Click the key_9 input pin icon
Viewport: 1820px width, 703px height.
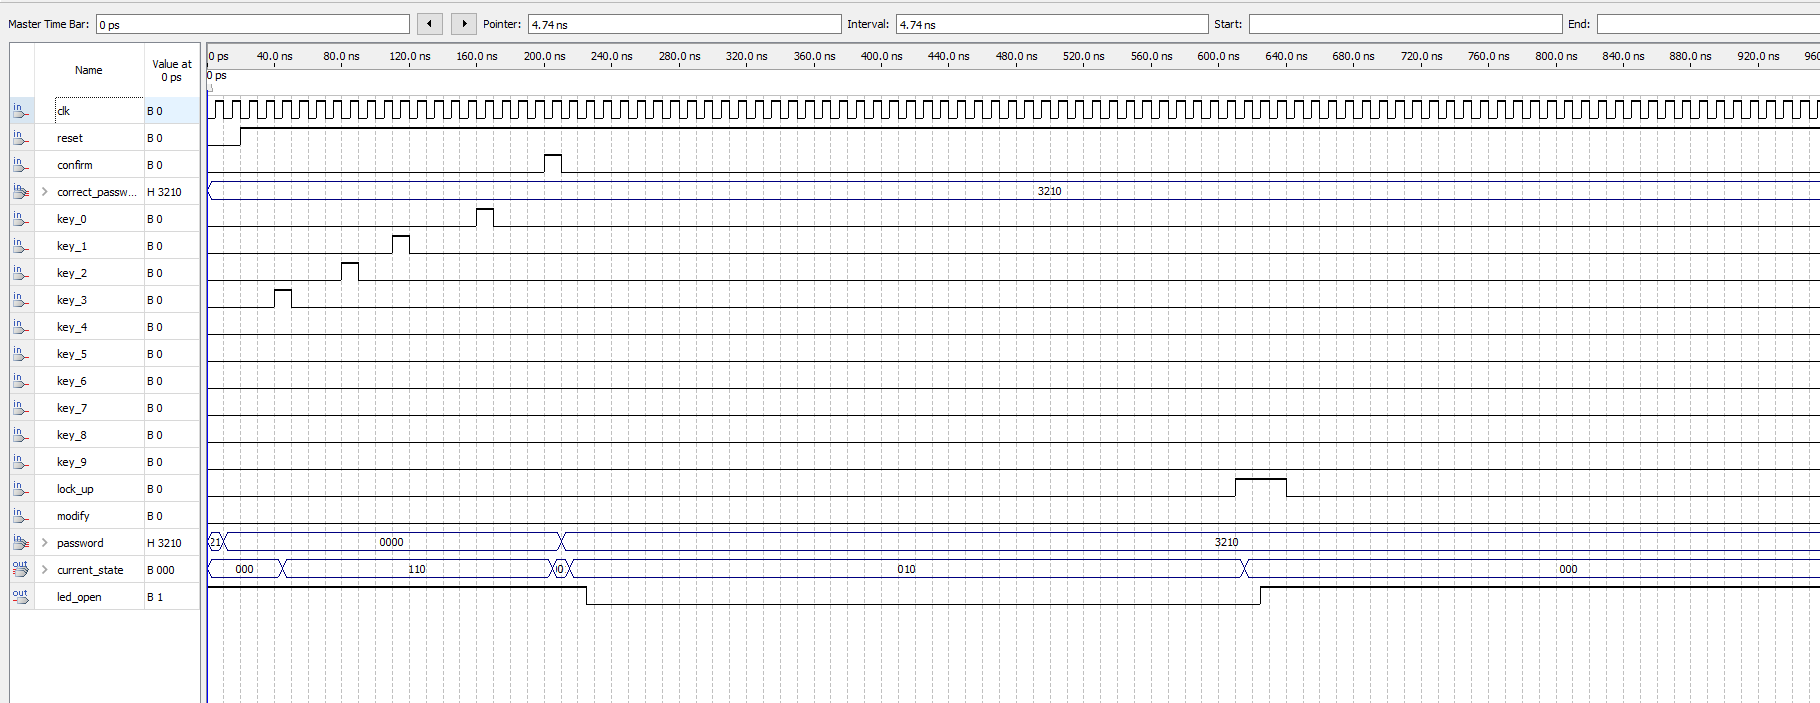coord(21,462)
